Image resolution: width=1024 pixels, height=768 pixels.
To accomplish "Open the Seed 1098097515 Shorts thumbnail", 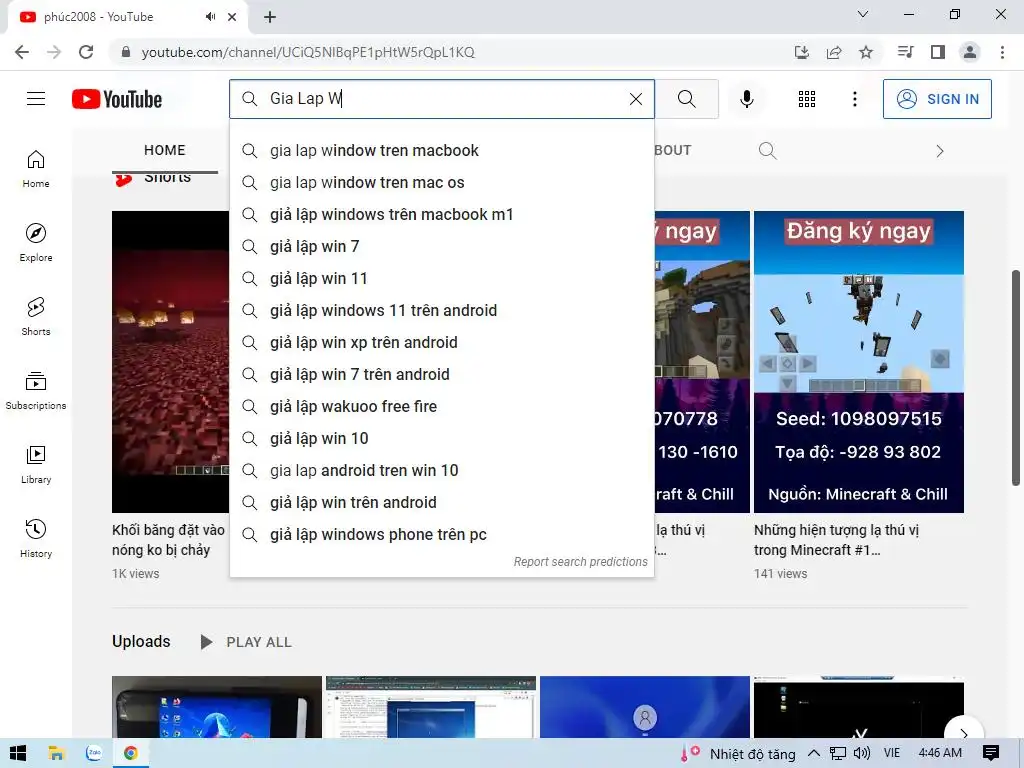I will point(859,362).
